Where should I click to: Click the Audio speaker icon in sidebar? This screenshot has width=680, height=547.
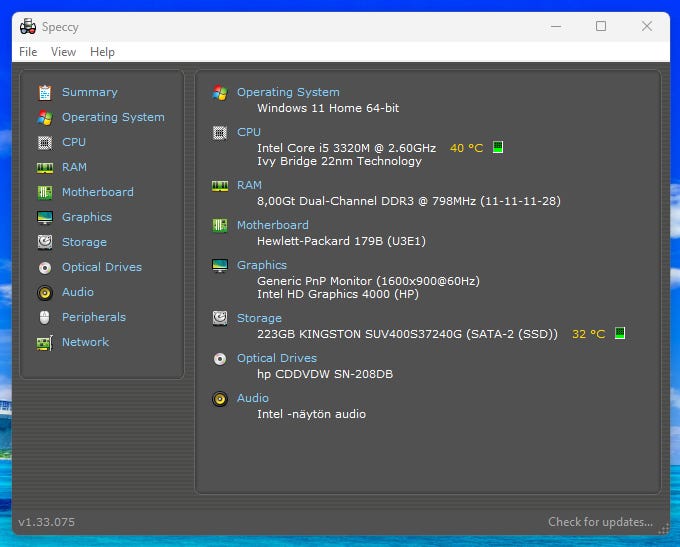tap(45, 293)
